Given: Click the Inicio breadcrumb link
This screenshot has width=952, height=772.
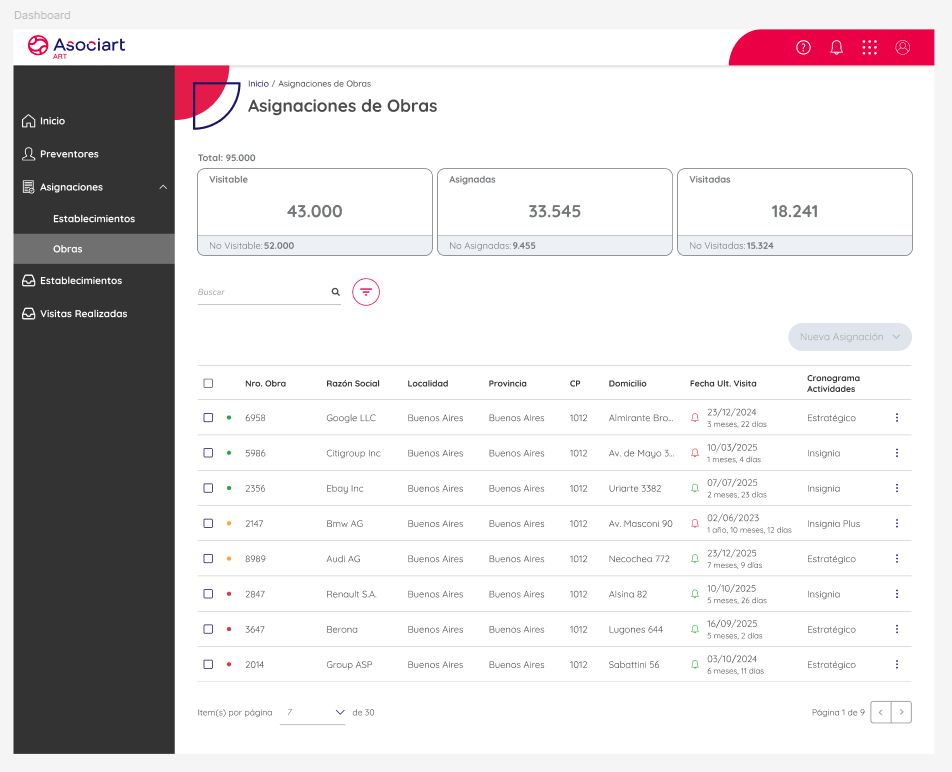Looking at the screenshot, I should [258, 84].
